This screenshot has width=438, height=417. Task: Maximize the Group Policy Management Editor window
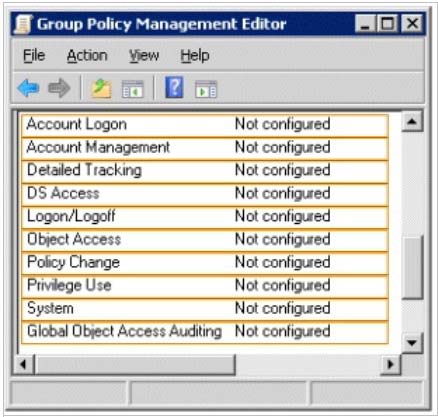(388, 24)
